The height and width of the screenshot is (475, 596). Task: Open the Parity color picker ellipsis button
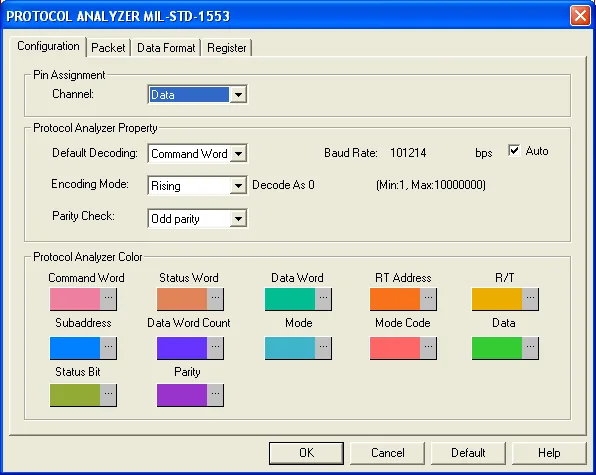(216, 395)
